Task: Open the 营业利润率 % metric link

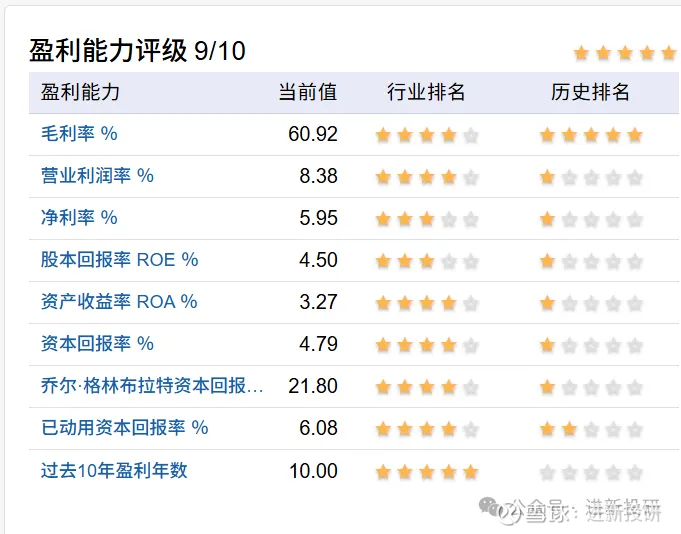Action: (97, 176)
